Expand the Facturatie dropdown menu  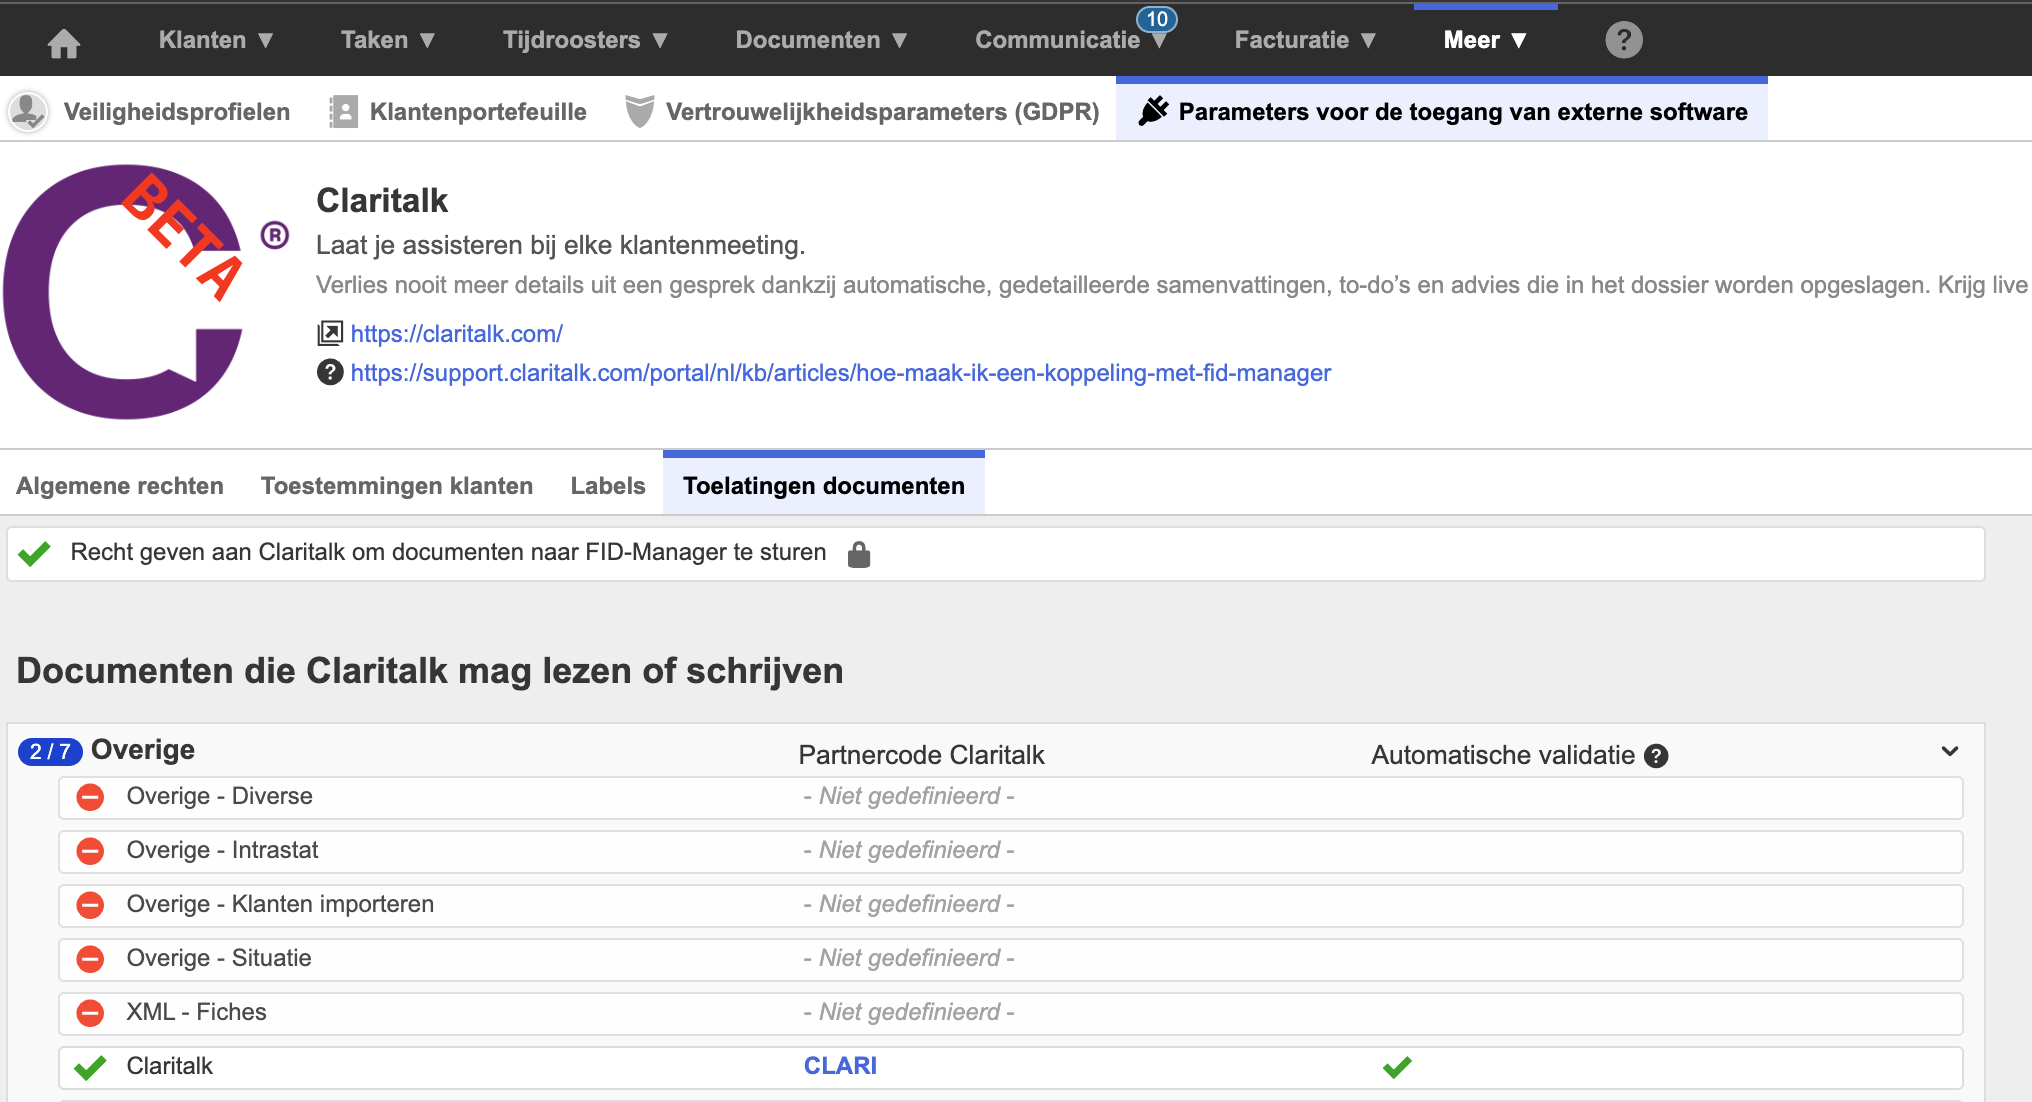1304,40
